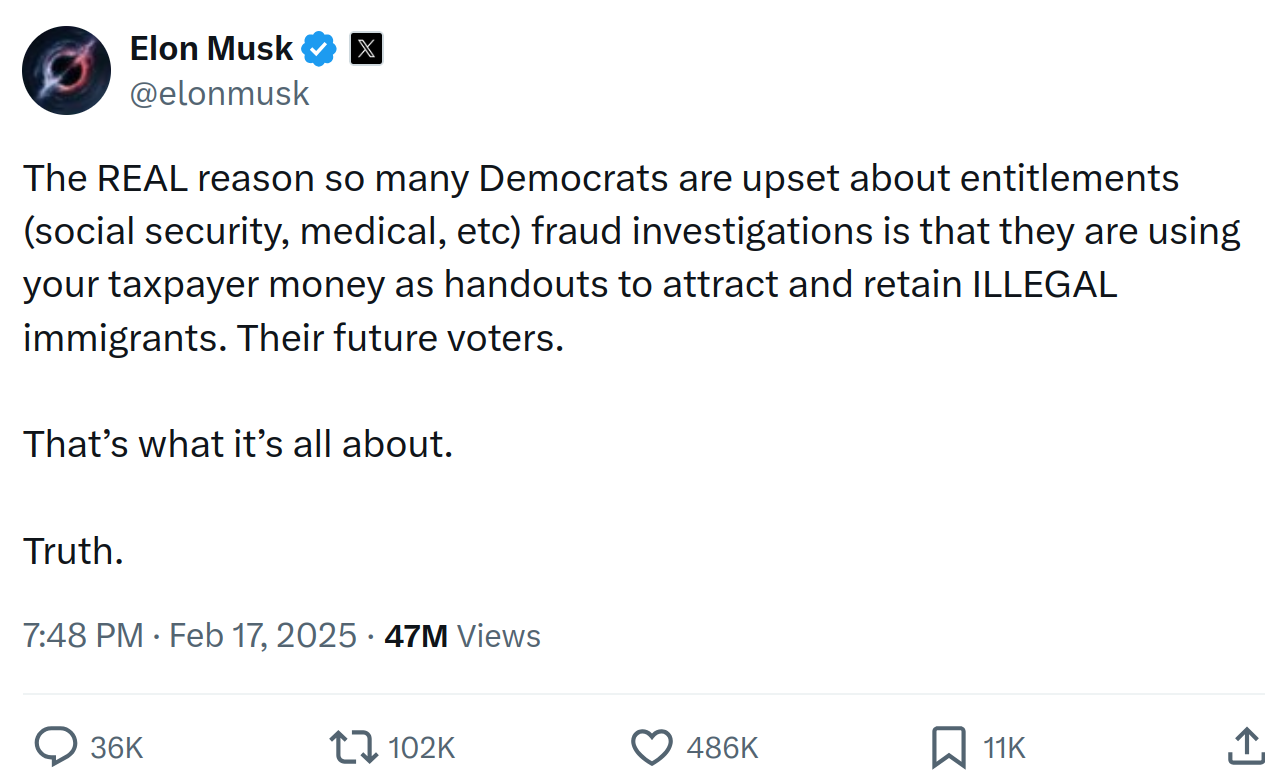Click the 486K likes count

click(x=722, y=748)
